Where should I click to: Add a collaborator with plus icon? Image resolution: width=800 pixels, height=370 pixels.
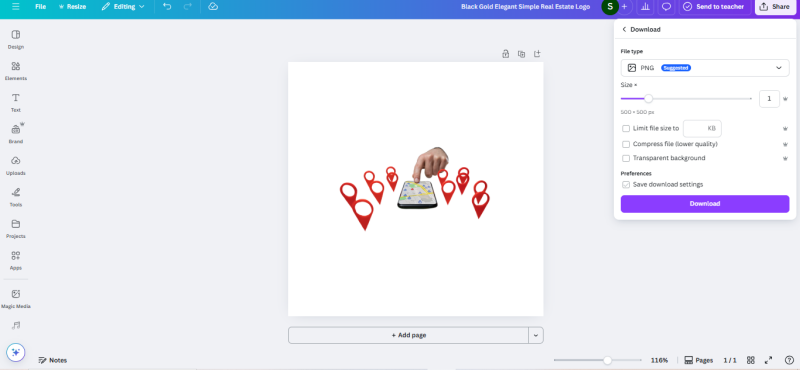624,7
